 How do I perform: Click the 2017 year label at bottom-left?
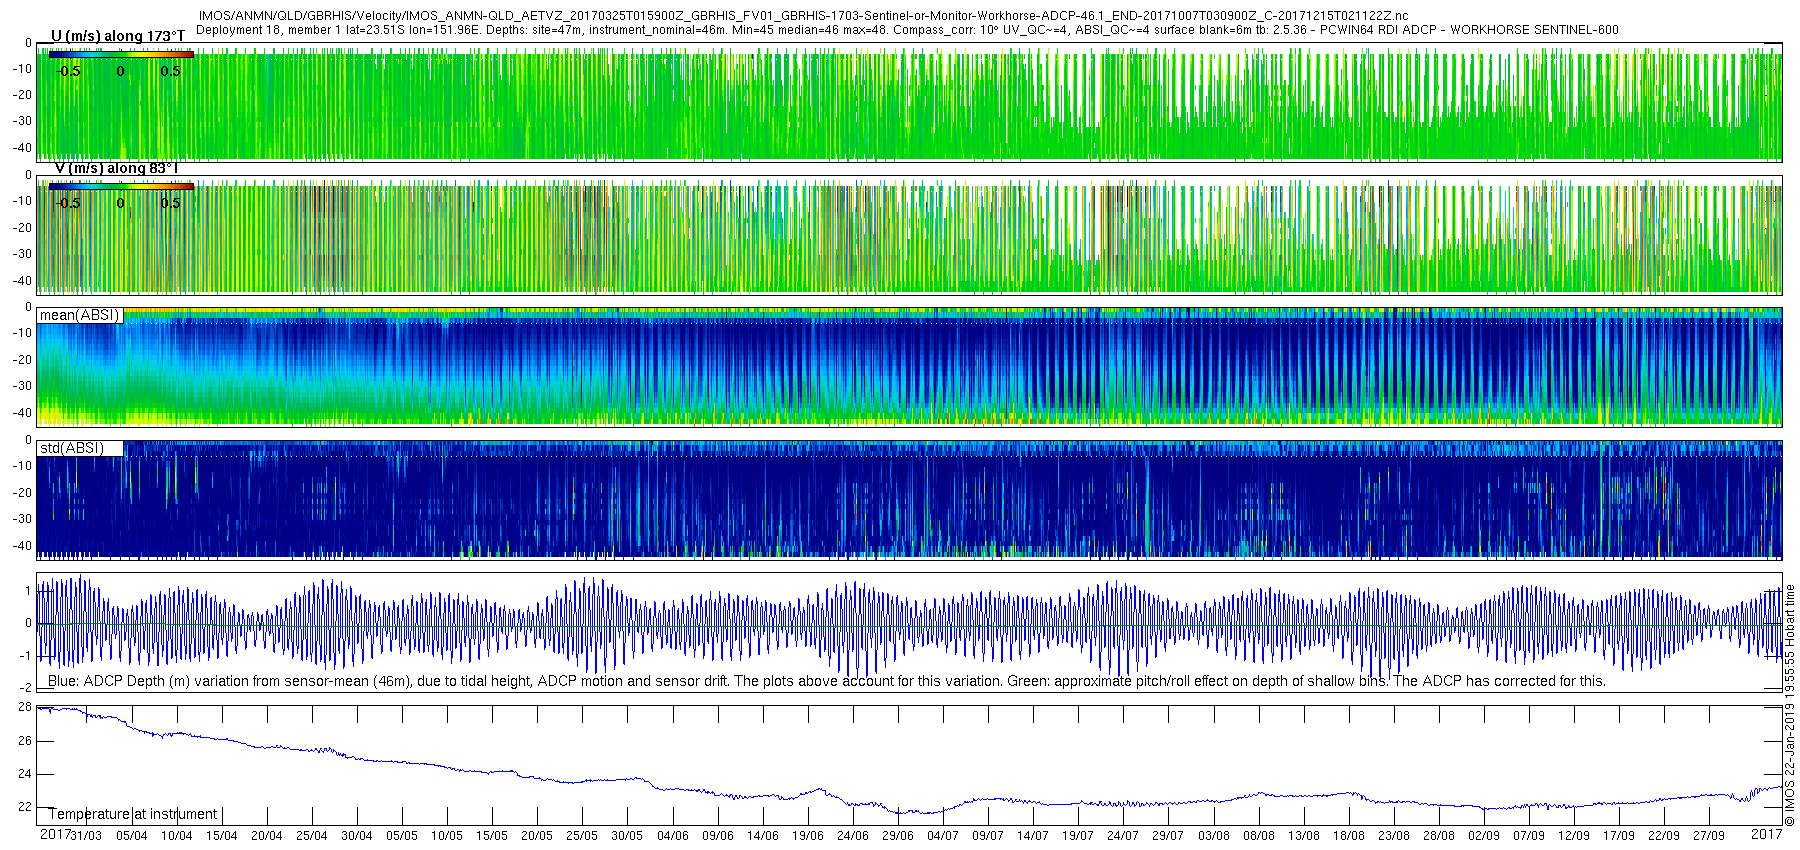click(55, 834)
